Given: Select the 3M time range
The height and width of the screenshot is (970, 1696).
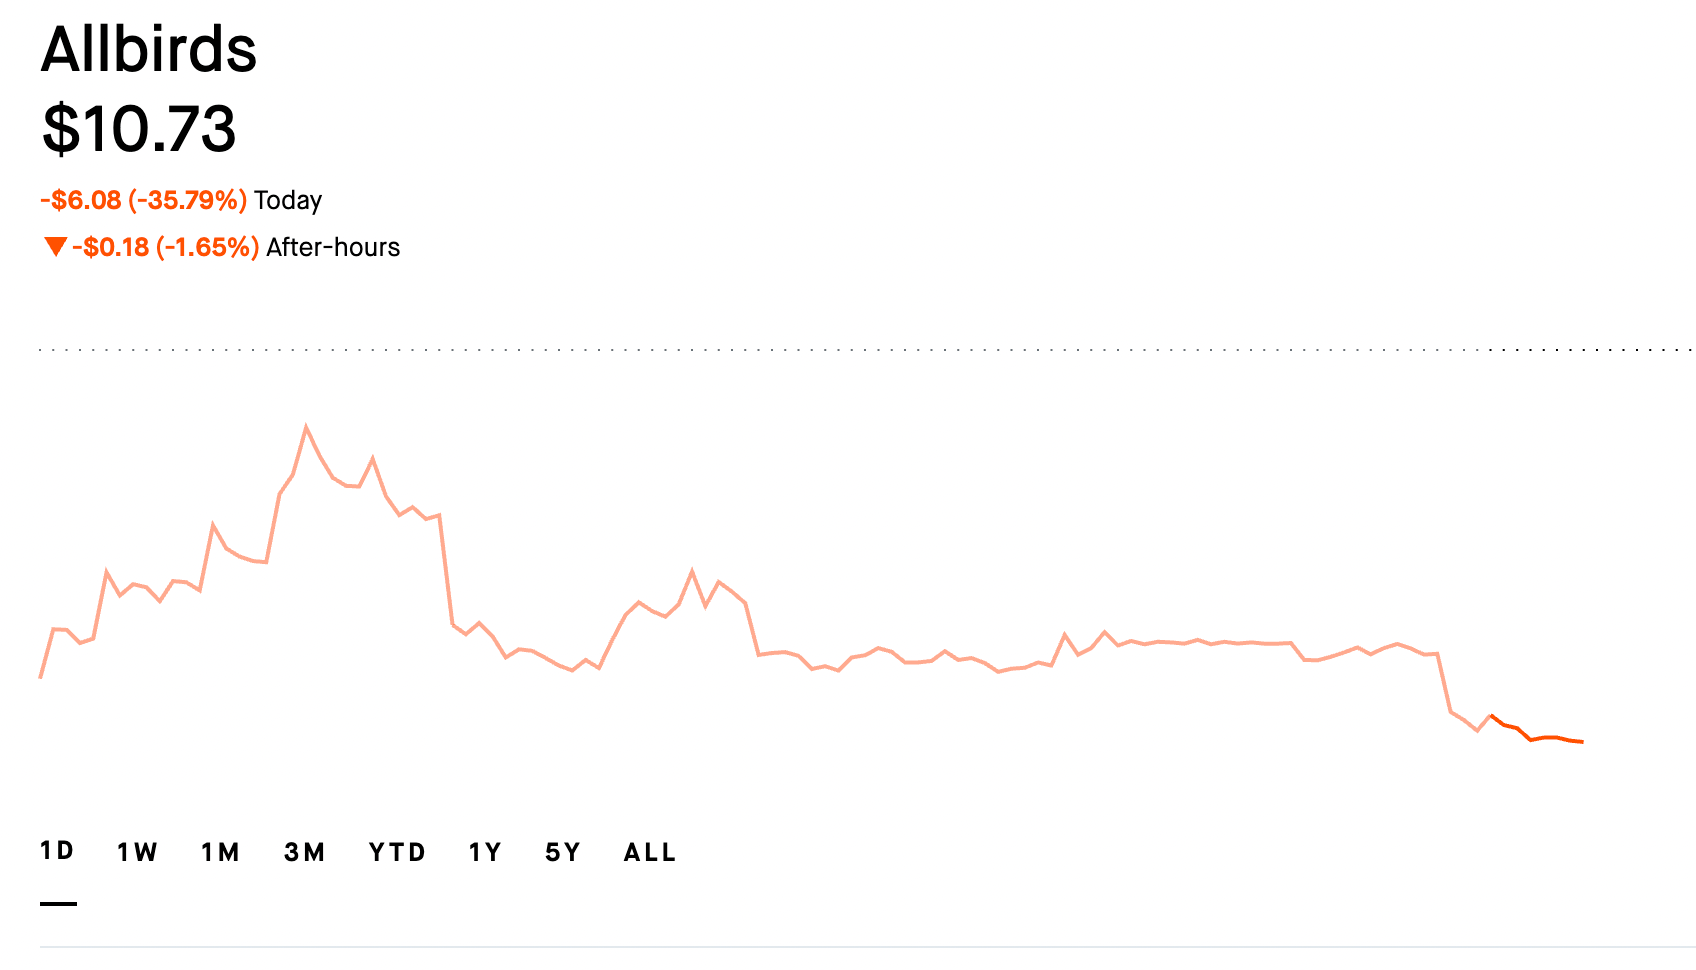Looking at the screenshot, I should 304,852.
